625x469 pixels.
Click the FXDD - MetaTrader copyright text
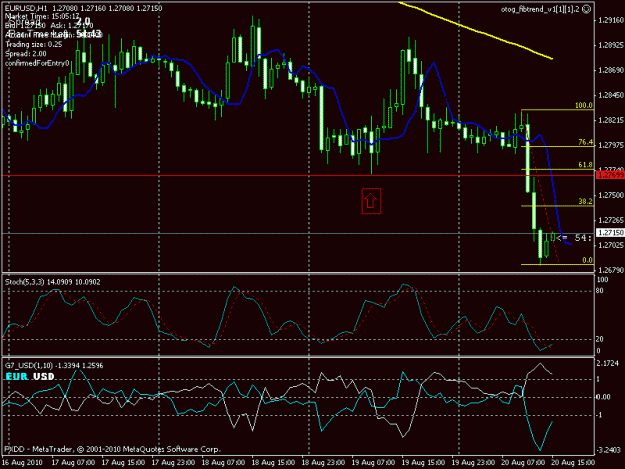coord(112,449)
